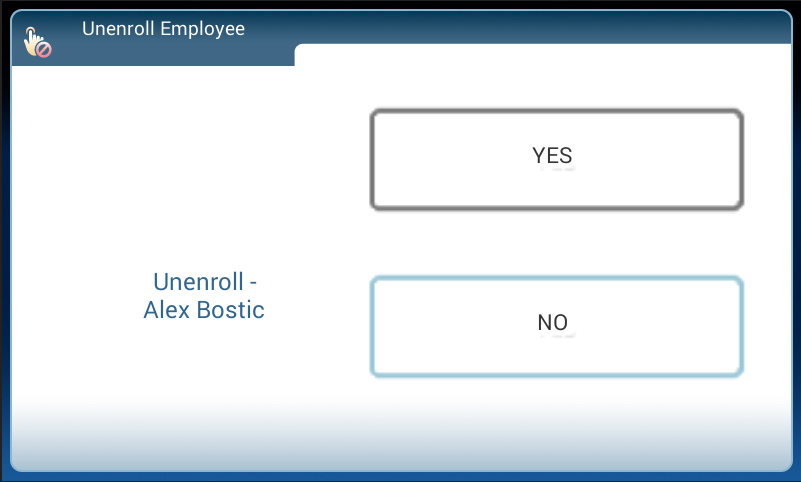Click the Alex Bostic name text
The width and height of the screenshot is (801, 482).
coord(204,310)
